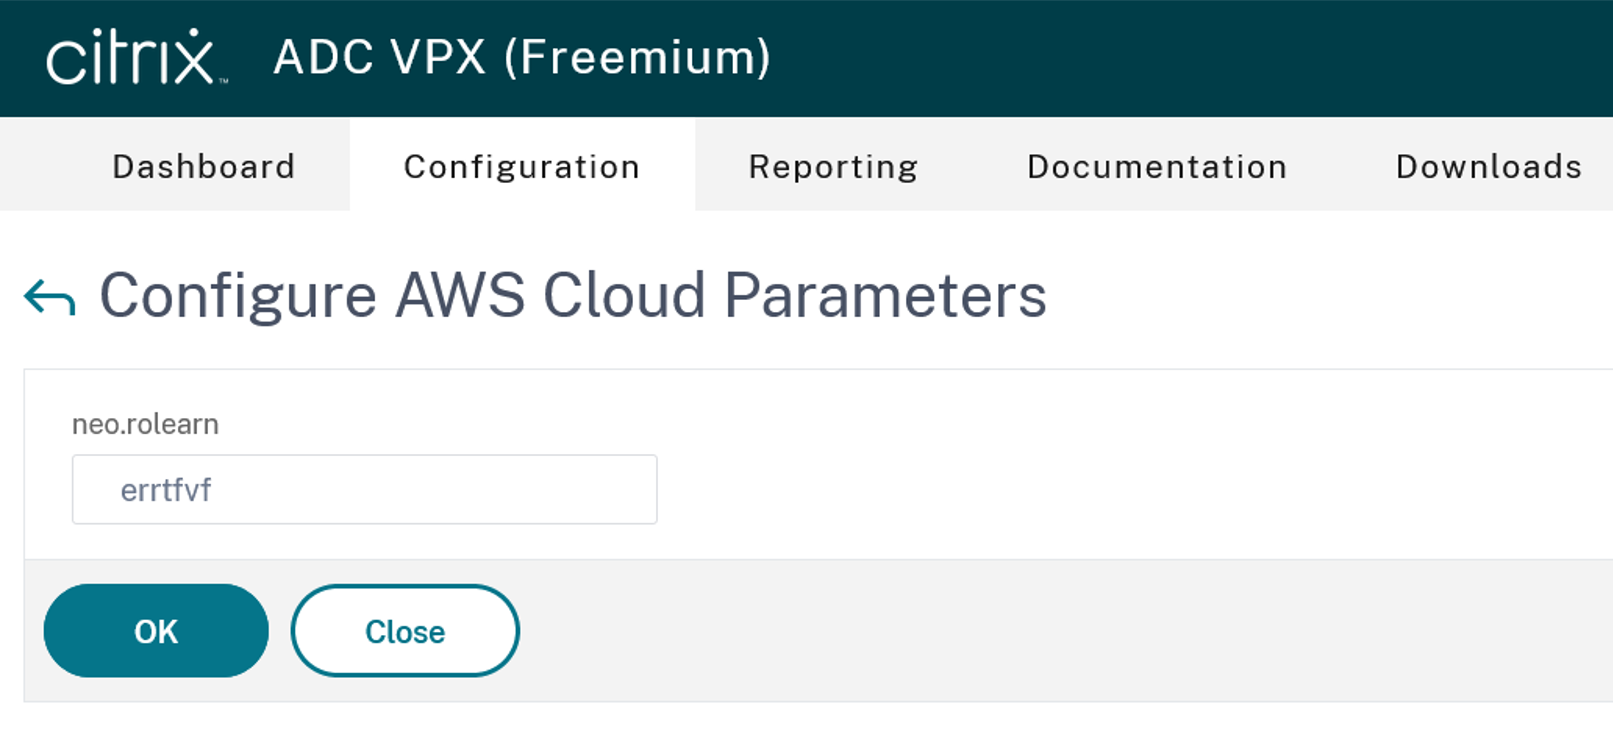The height and width of the screenshot is (752, 1614).
Task: Open the Dashboard tab
Action: click(204, 166)
